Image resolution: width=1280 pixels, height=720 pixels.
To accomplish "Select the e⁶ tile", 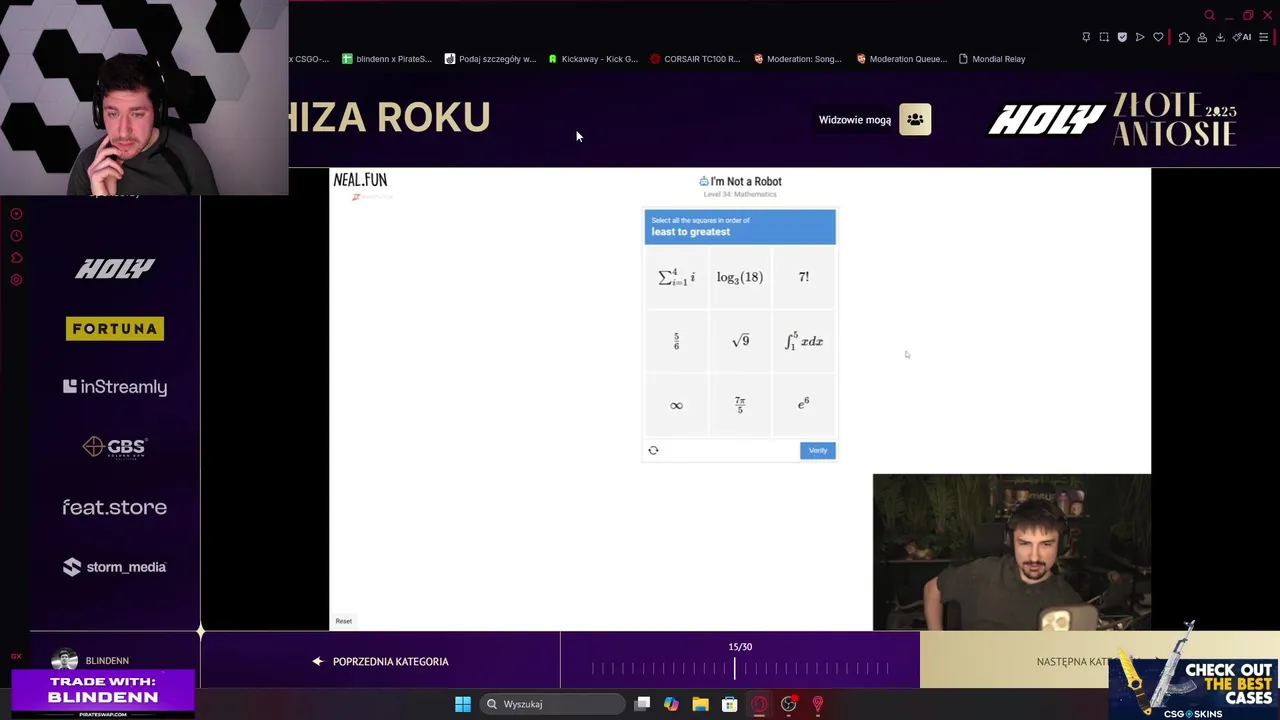I will coord(804,405).
